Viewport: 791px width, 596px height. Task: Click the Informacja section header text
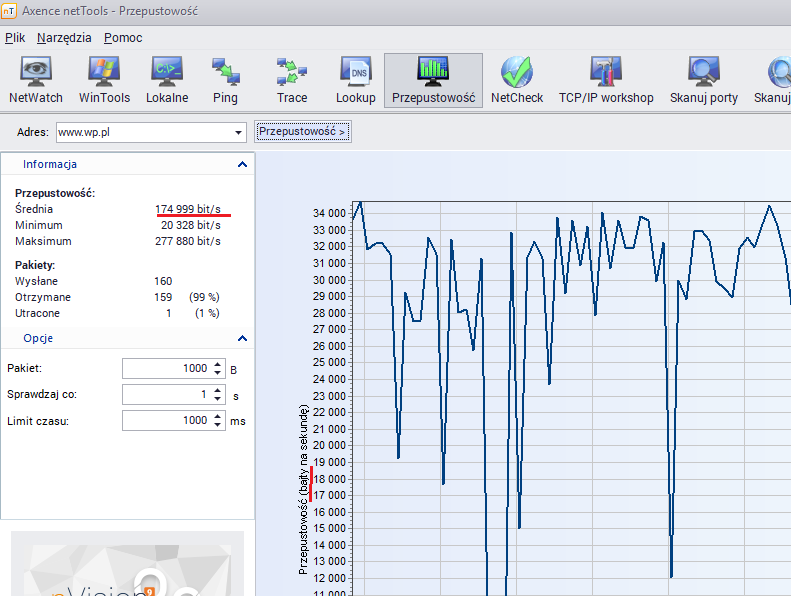[50, 164]
